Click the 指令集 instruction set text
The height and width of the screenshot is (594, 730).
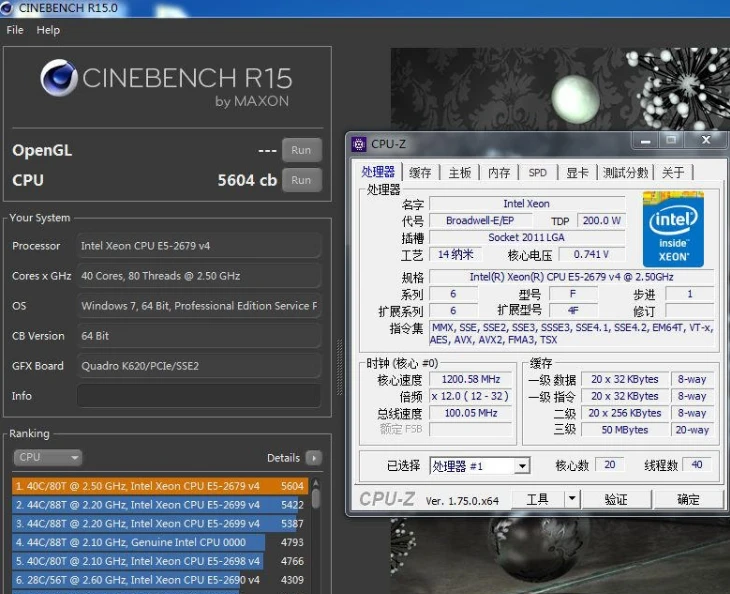tap(571, 333)
